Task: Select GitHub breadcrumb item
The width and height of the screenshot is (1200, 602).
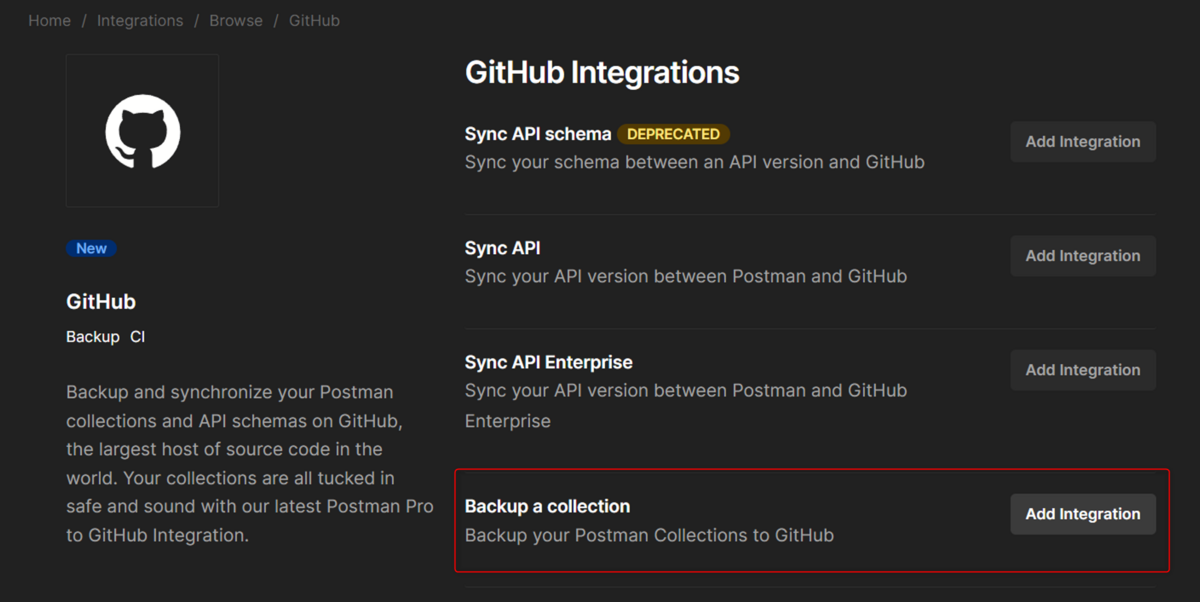Action: point(314,20)
